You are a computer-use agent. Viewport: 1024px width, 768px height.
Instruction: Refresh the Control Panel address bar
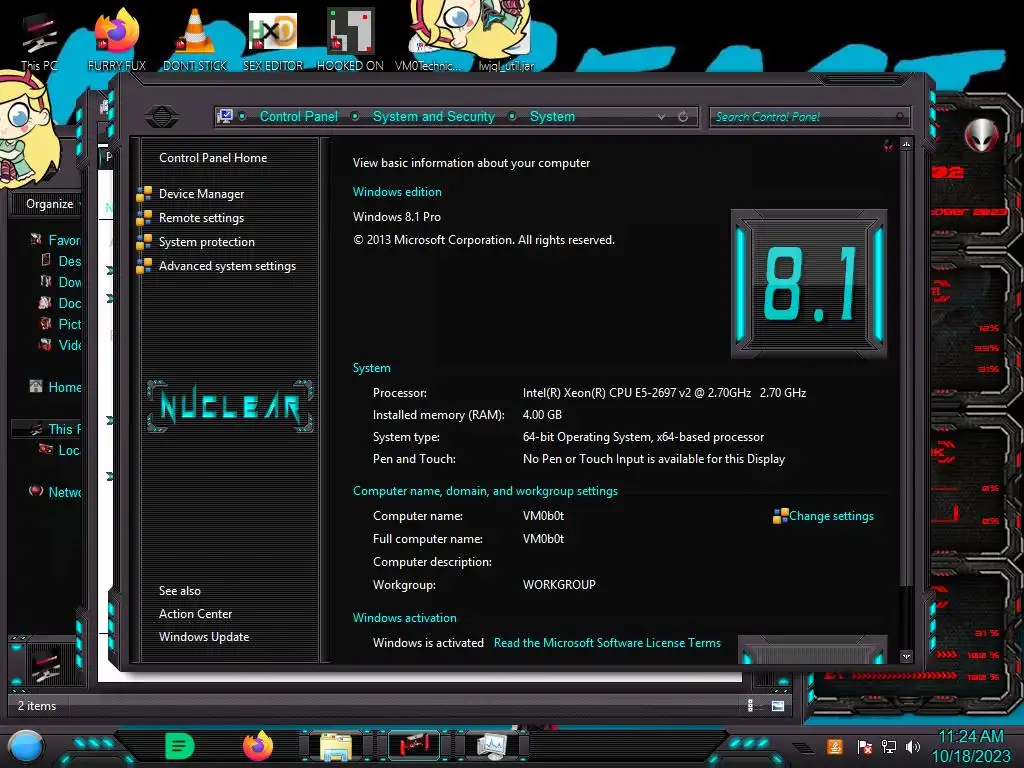click(x=683, y=117)
